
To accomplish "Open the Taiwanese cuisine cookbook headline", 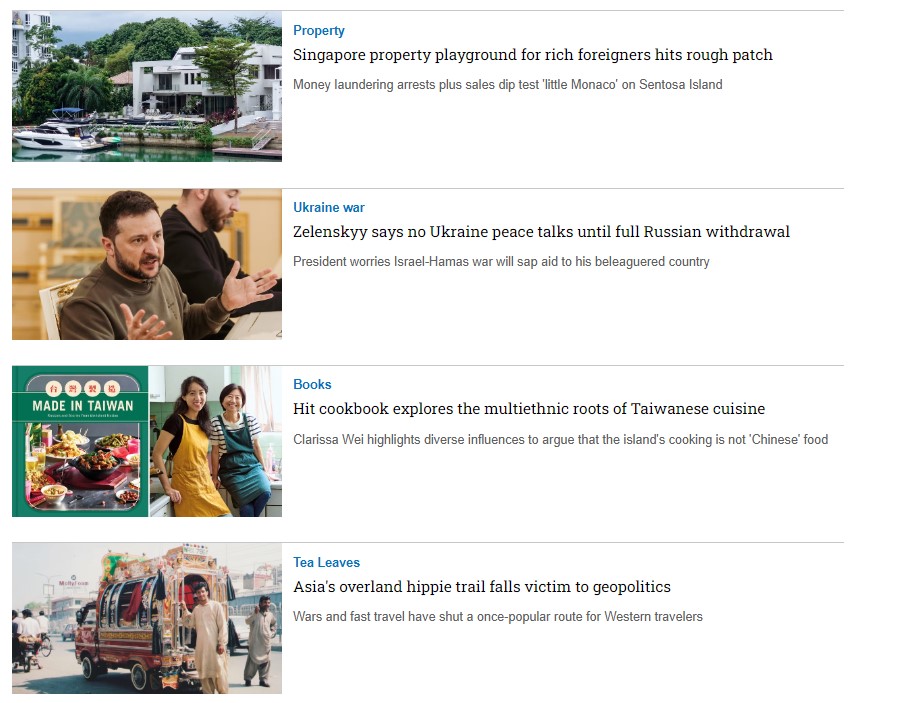I will [529, 409].
